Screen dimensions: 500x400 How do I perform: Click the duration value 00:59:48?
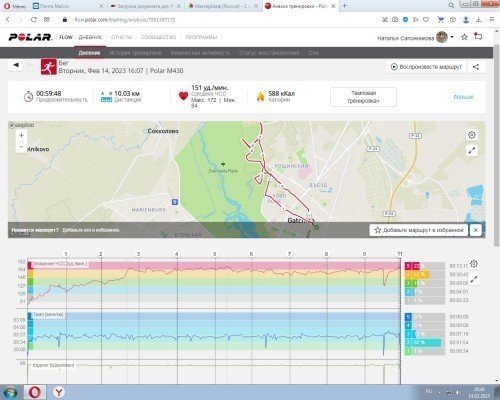click(x=49, y=93)
